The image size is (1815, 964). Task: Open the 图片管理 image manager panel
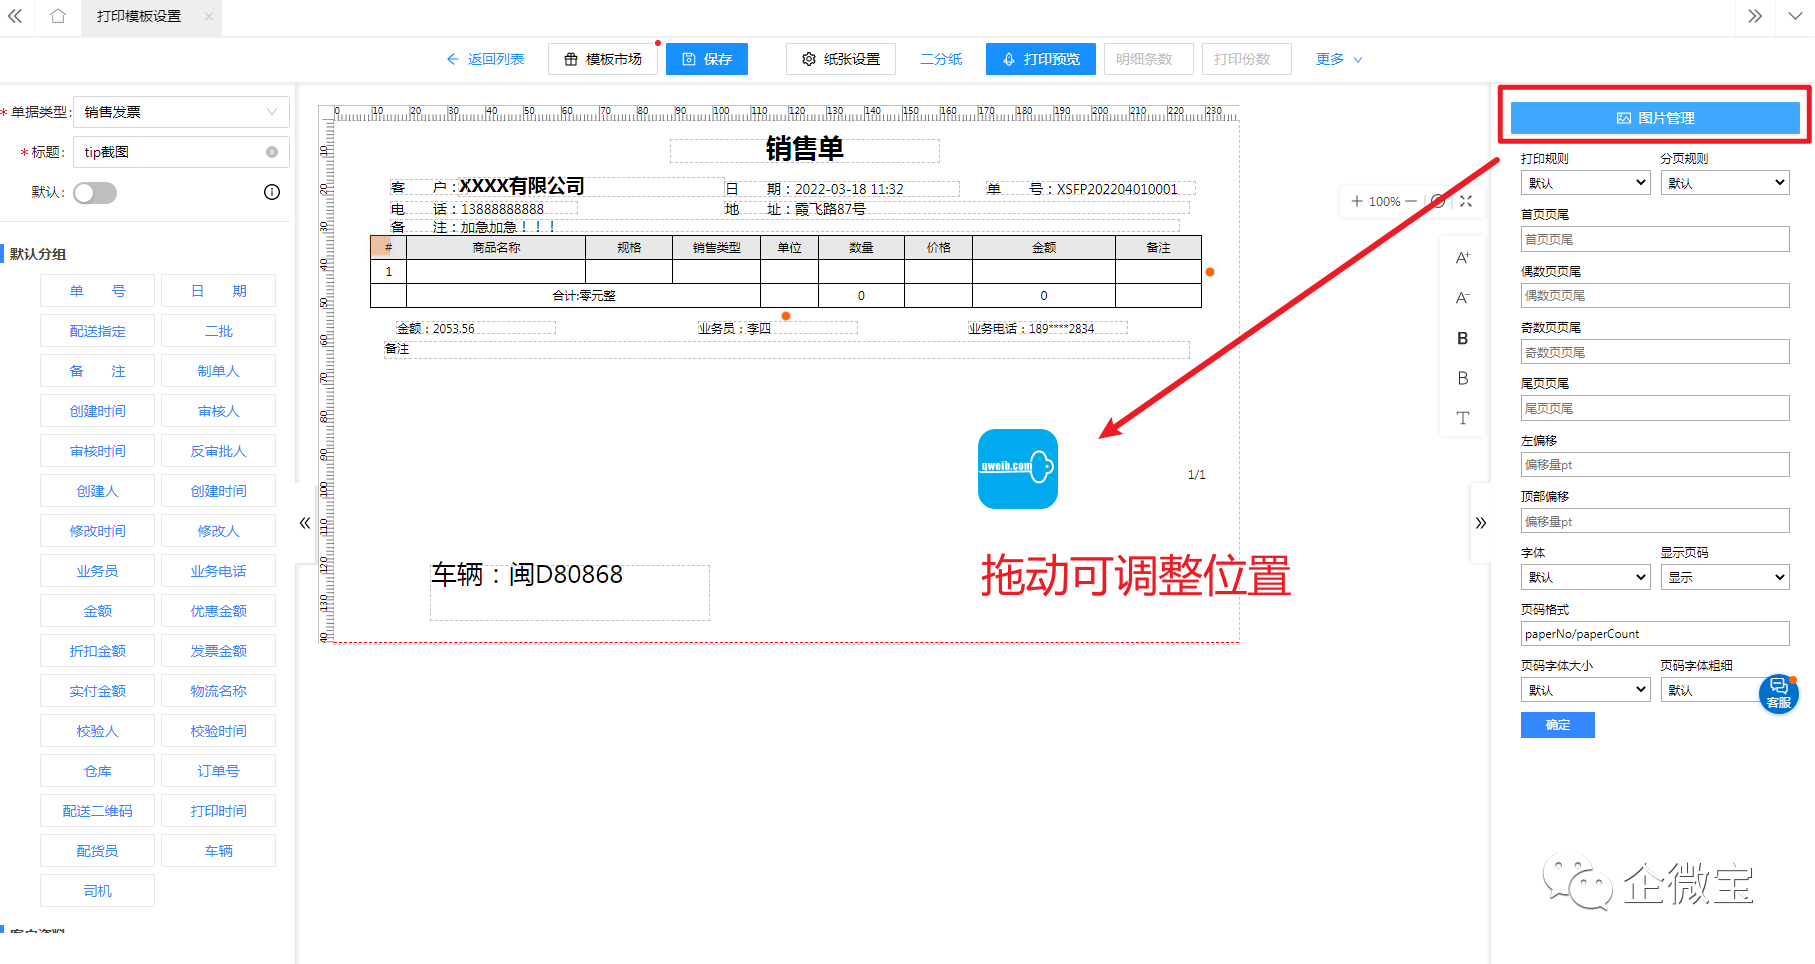pyautogui.click(x=1653, y=117)
